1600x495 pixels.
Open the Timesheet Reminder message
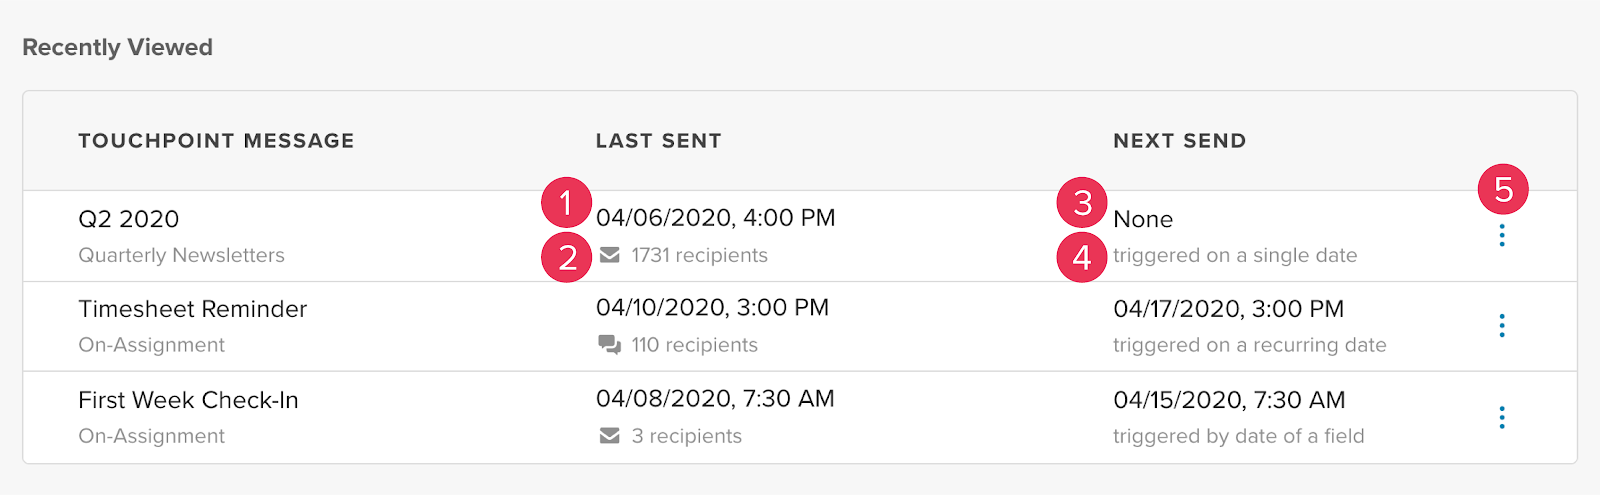pos(192,309)
